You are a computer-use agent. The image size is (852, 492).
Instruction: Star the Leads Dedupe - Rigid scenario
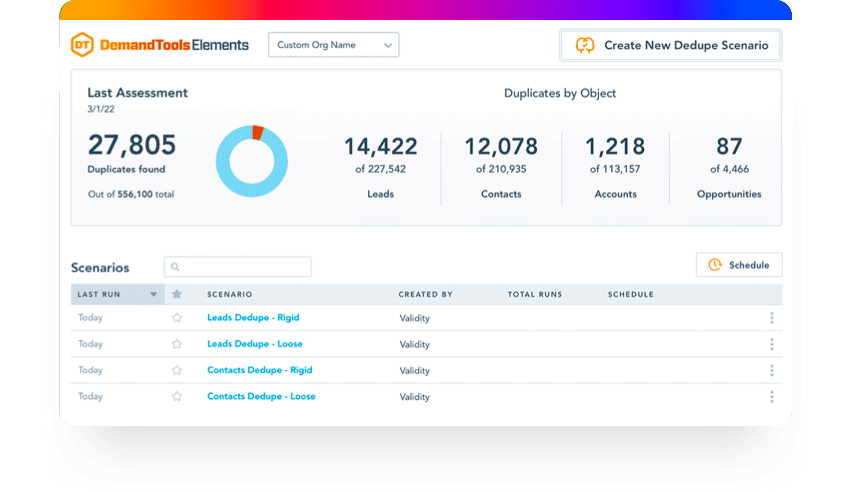[177, 317]
